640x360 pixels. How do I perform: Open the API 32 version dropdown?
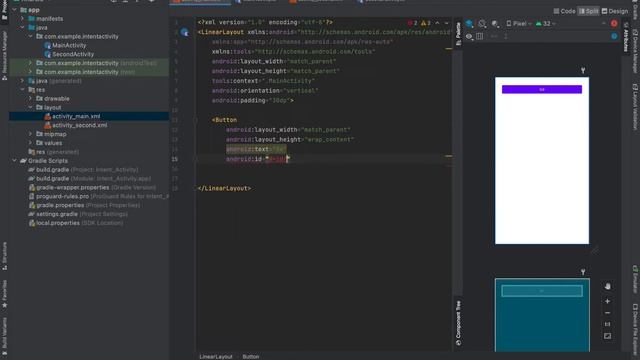click(x=546, y=24)
